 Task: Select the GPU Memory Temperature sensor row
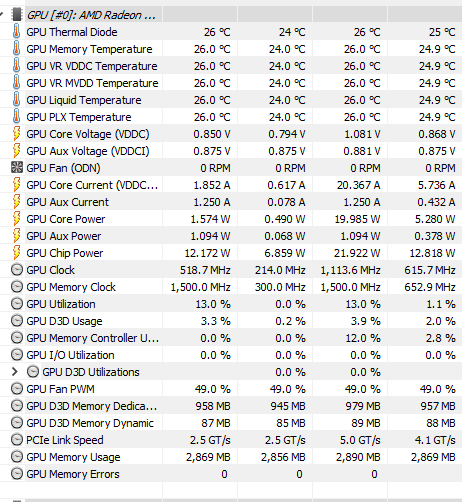coord(231,49)
